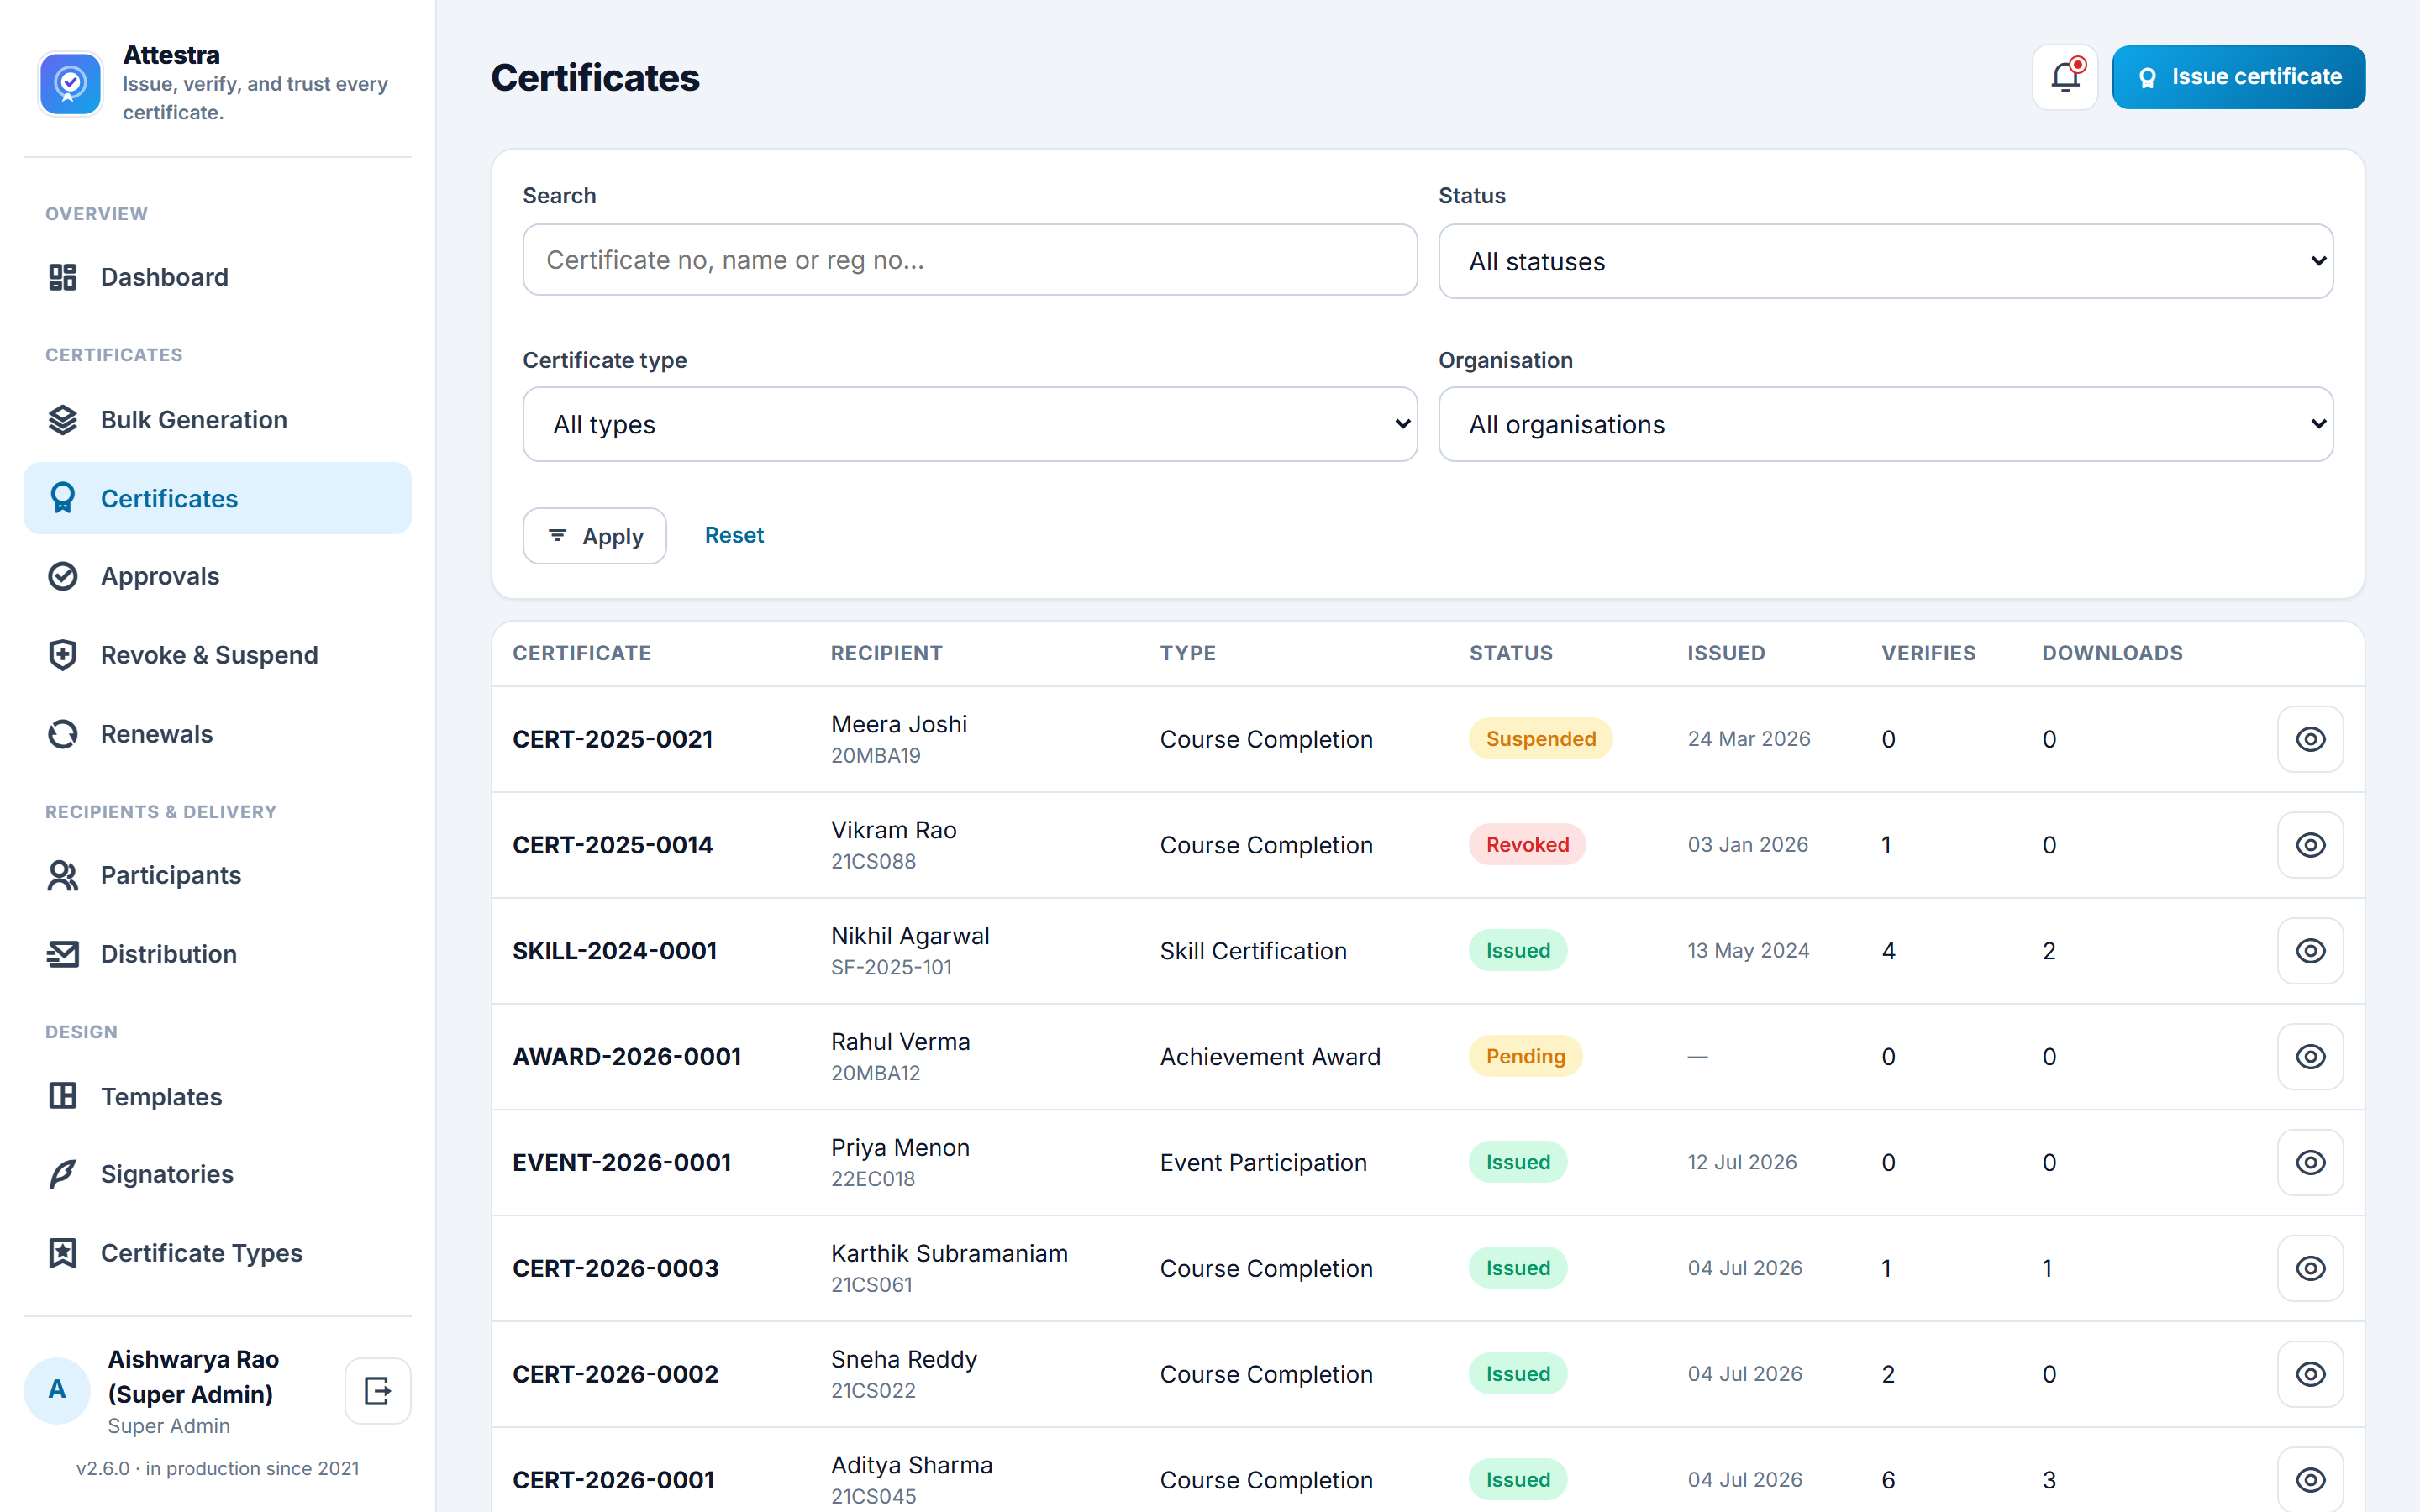
Task: Click the Signatories feather icon
Action: (x=62, y=1174)
